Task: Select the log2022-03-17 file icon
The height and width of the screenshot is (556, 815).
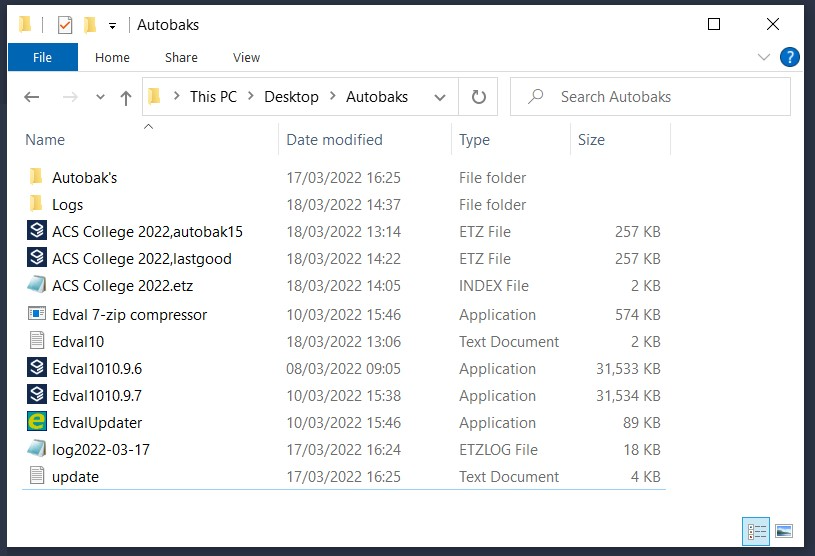Action: click(37, 449)
